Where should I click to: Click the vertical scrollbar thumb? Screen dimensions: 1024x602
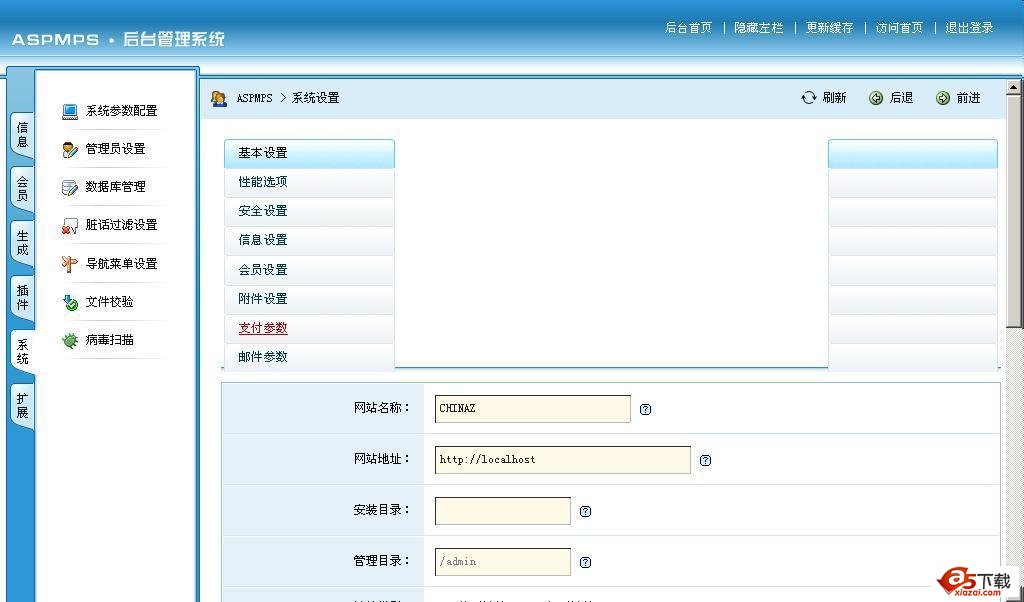[x=1014, y=212]
